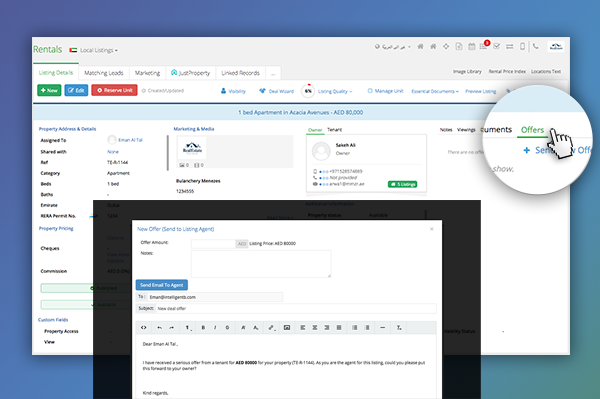Open the Offers tab
This screenshot has height=399, width=600.
pos(532,130)
